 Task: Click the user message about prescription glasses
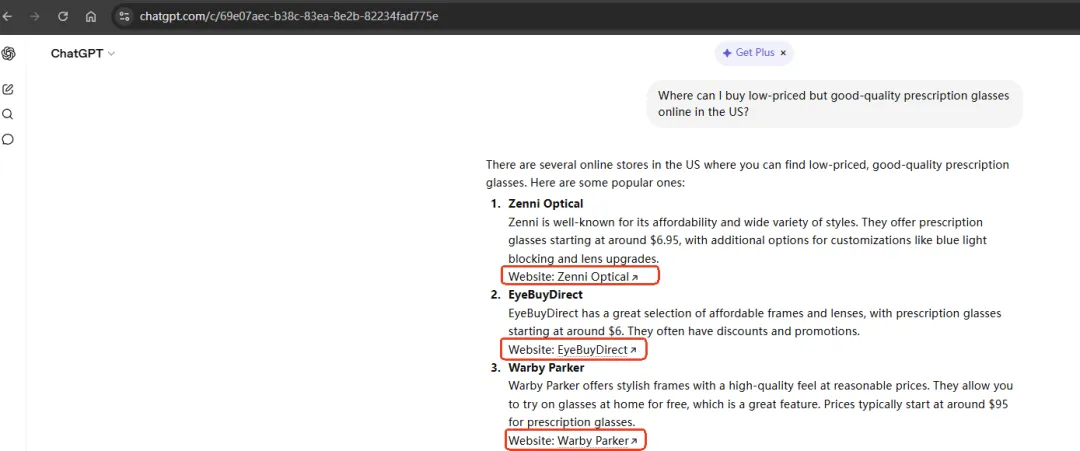tap(834, 104)
